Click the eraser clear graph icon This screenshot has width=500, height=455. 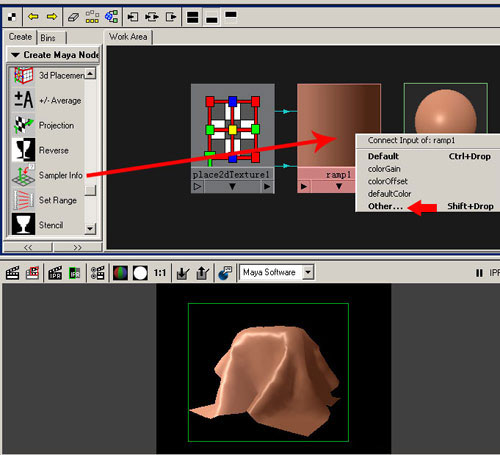pyautogui.click(x=73, y=17)
